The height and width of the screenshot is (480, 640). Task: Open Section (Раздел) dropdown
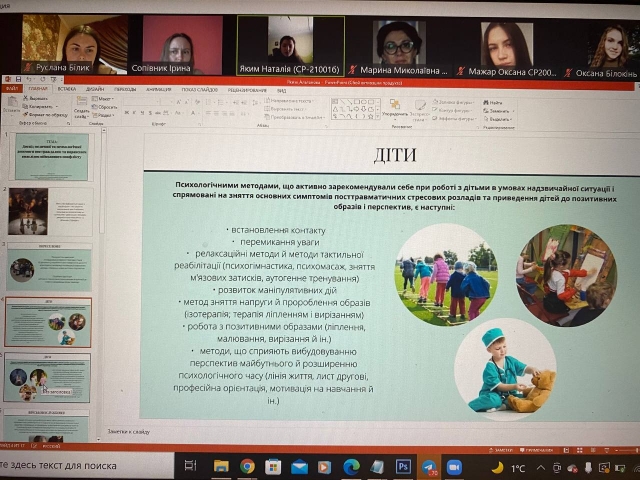[x=104, y=116]
